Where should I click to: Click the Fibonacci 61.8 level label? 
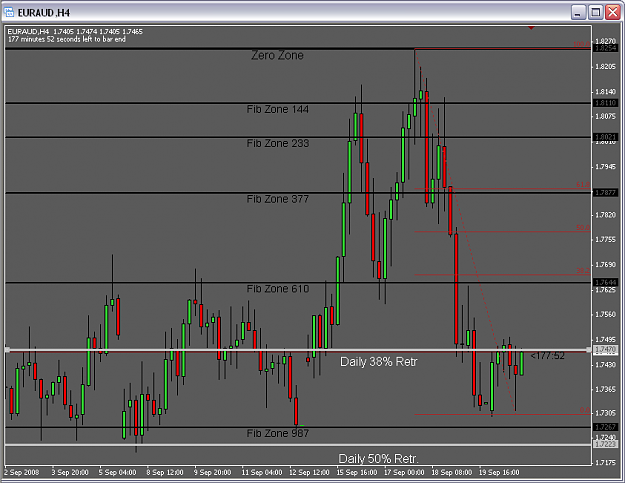(583, 185)
